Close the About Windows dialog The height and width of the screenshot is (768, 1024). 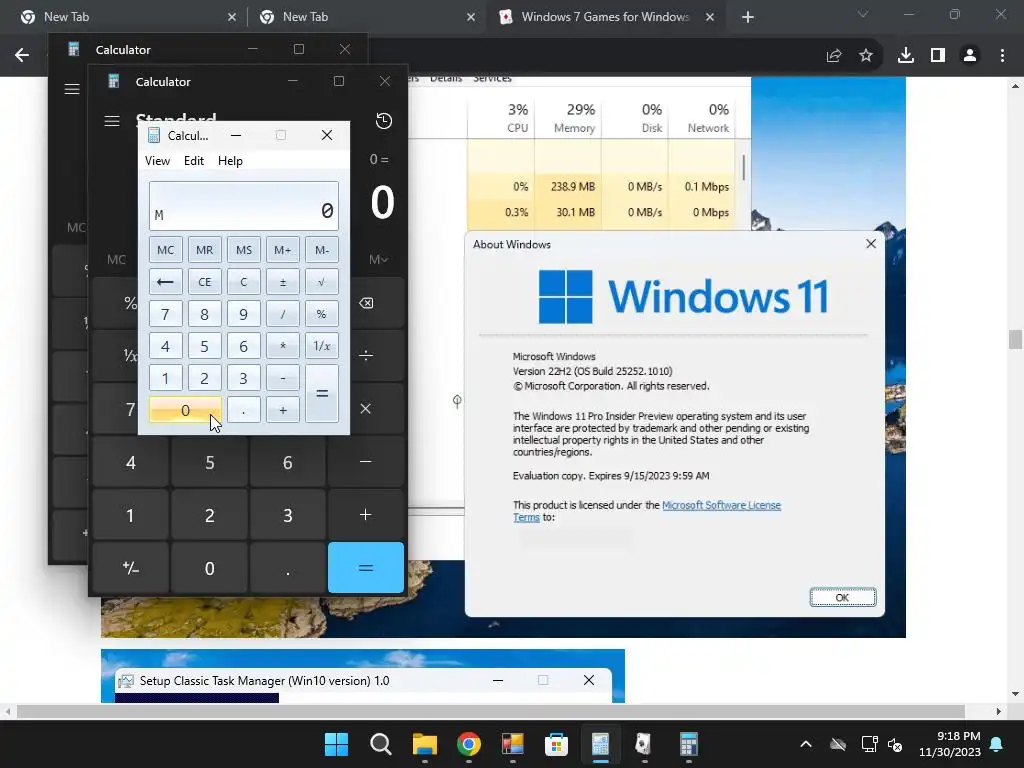click(x=871, y=244)
